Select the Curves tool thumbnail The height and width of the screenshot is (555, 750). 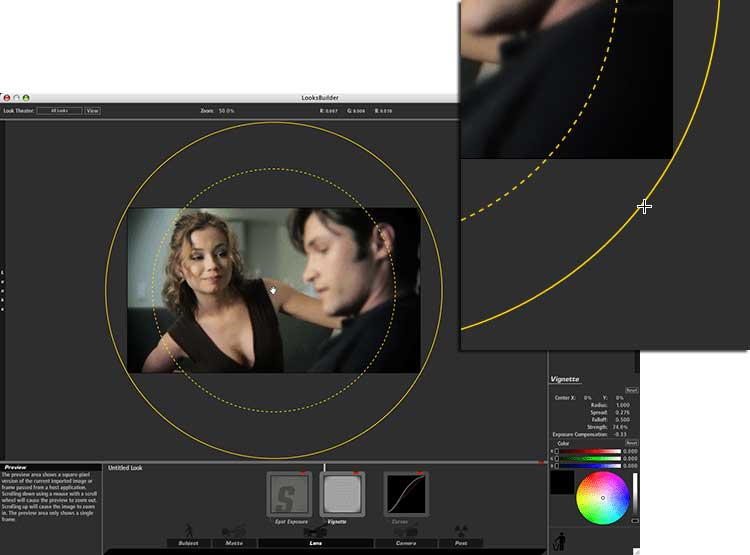[x=406, y=494]
